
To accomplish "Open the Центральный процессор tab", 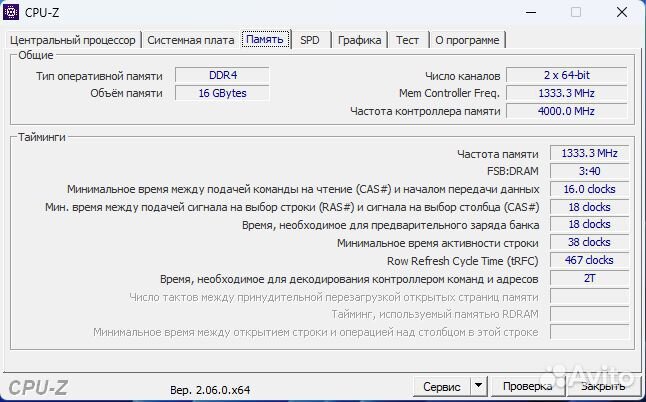I will [x=73, y=40].
